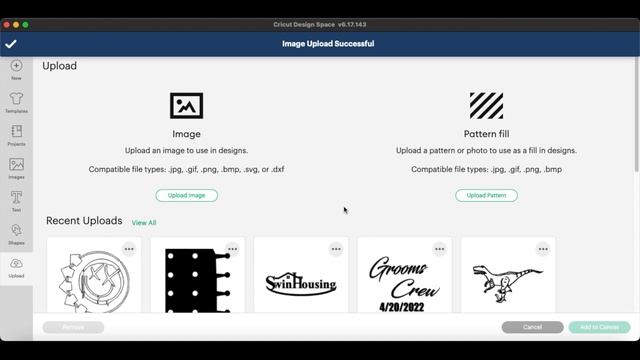Open options menu on smiley gear upload
Screen dimensions: 640x360
pos(129,249)
